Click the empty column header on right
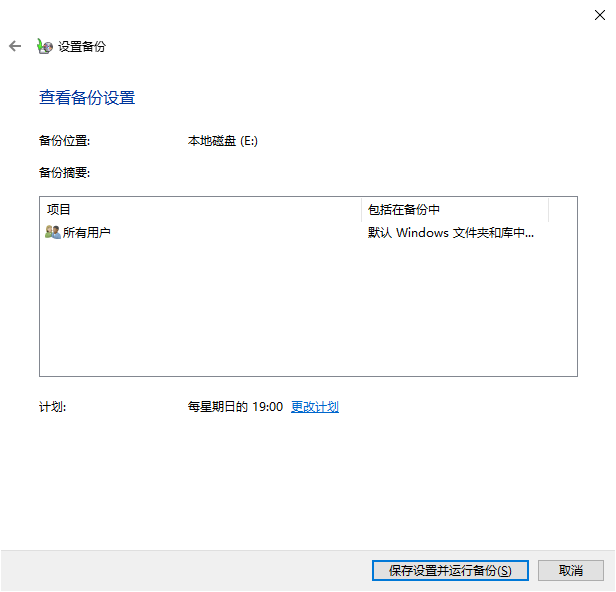The height and width of the screenshot is (592, 616). pos(562,209)
